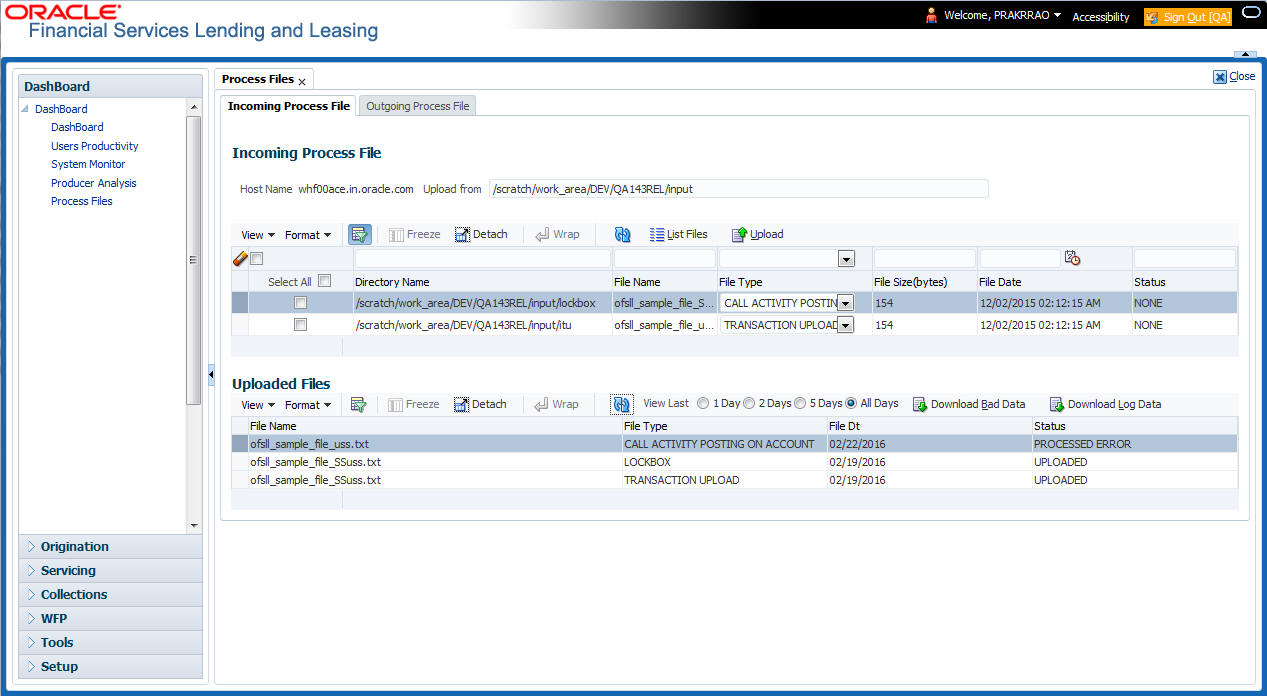The width and height of the screenshot is (1267, 696).
Task: Check the row for input/lockbox directory
Action: click(300, 302)
